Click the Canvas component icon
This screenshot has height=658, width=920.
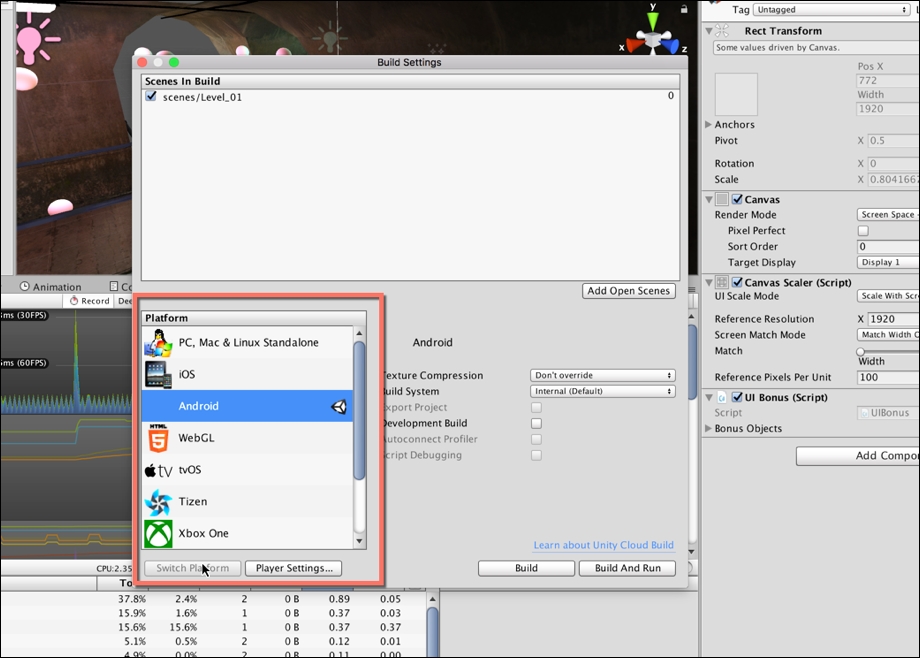[722, 200]
